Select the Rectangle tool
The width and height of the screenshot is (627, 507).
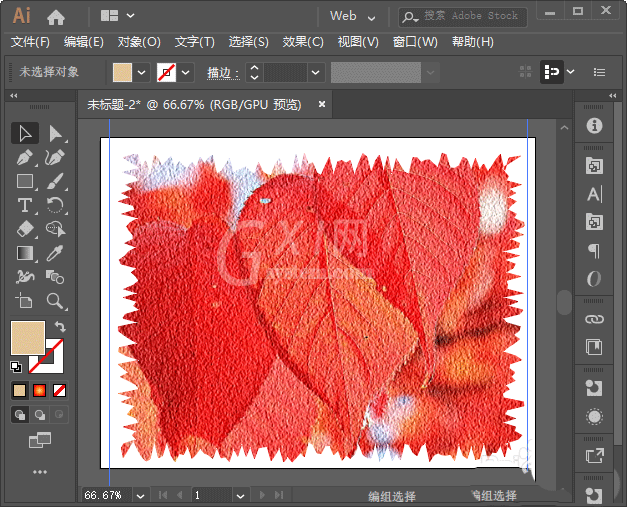[x=25, y=181]
